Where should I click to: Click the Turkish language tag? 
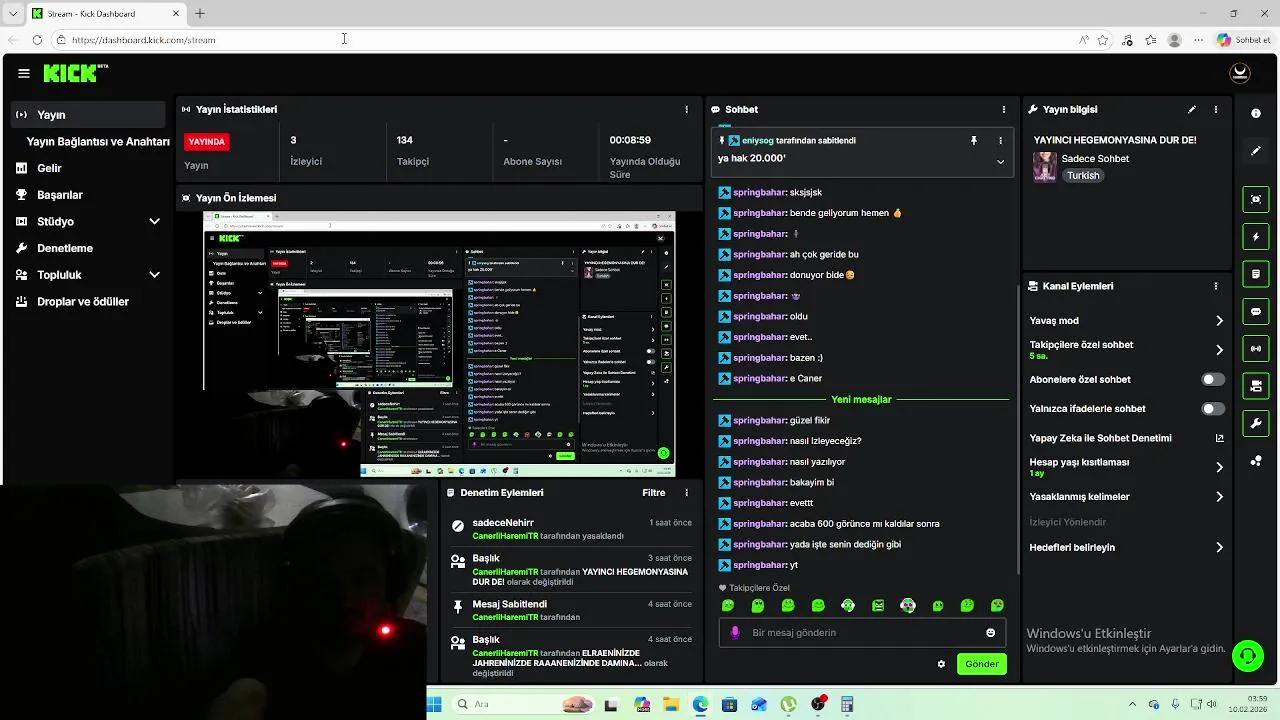(1083, 176)
